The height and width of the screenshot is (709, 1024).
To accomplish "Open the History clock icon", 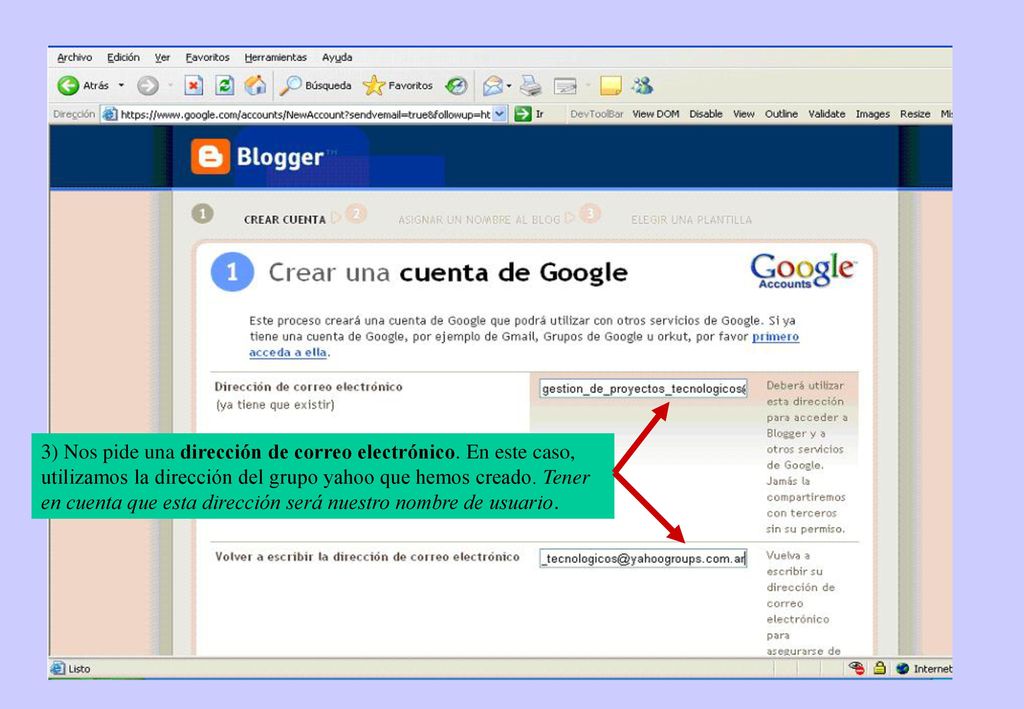I will [x=456, y=86].
